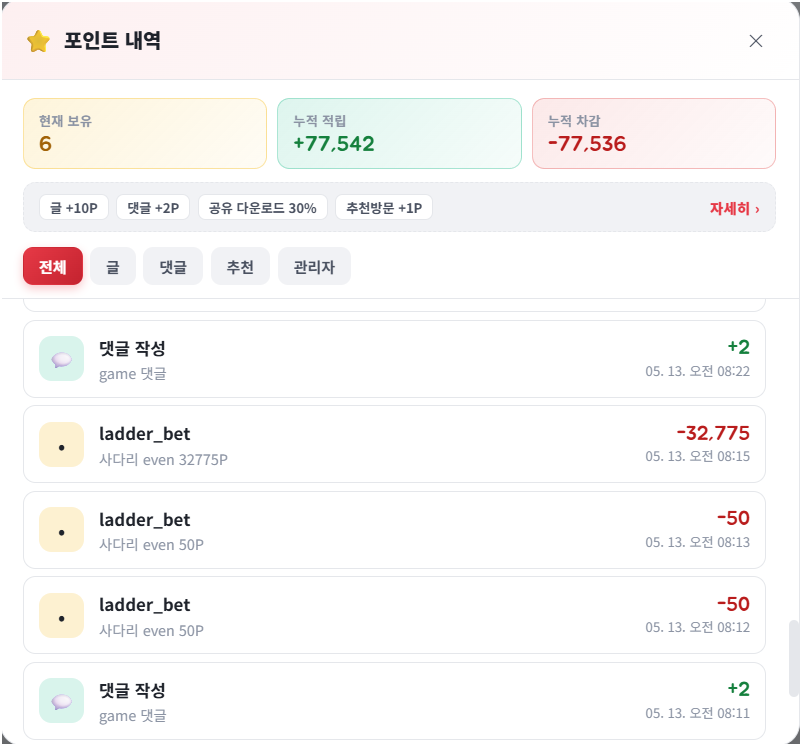The height and width of the screenshot is (746, 802).
Task: Show the 추천 filter tab
Action: (x=240, y=266)
